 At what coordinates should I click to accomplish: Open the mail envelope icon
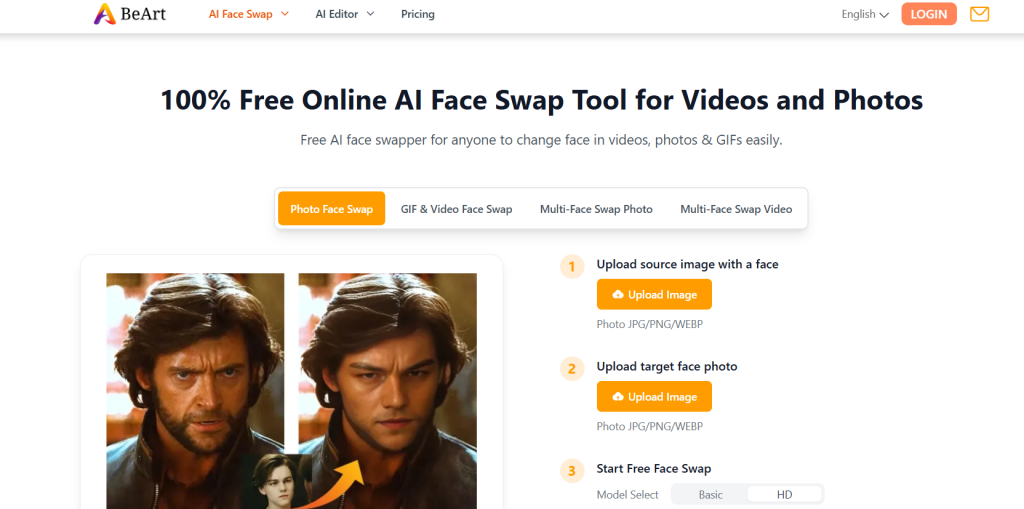click(x=979, y=14)
